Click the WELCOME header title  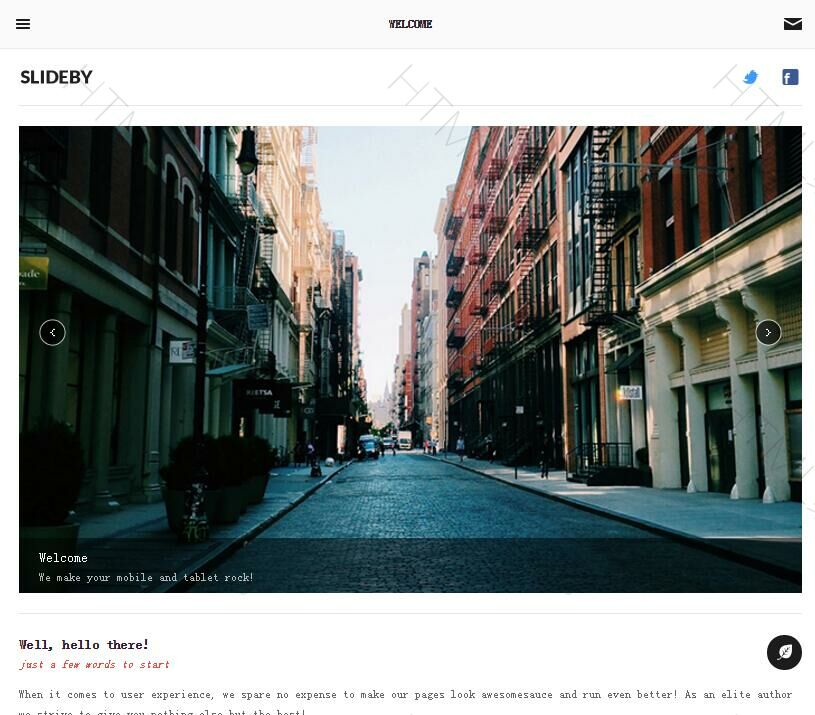pyautogui.click(x=410, y=24)
